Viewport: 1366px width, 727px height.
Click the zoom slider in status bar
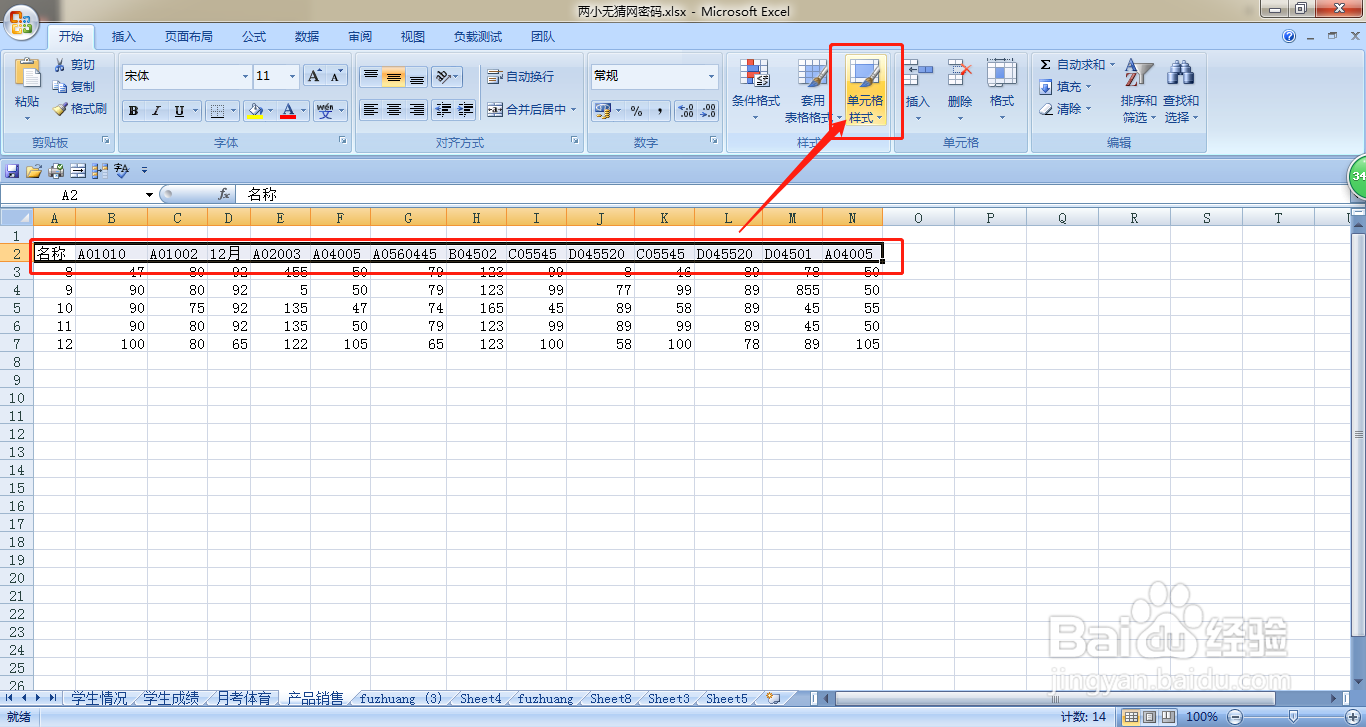tap(1292, 716)
